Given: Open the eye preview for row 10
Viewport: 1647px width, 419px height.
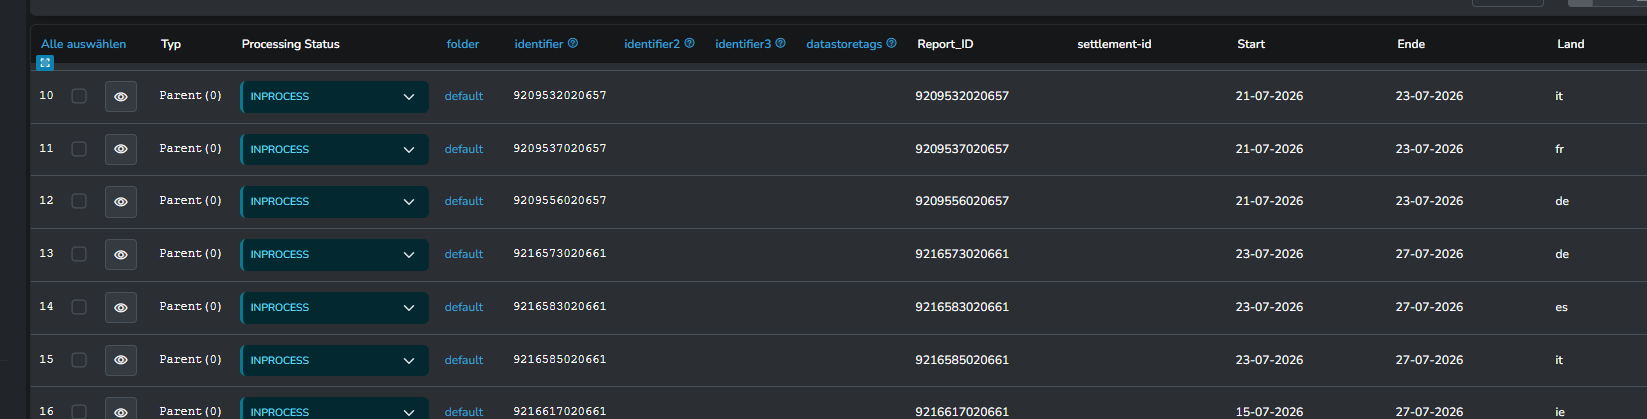Looking at the screenshot, I should point(121,97).
